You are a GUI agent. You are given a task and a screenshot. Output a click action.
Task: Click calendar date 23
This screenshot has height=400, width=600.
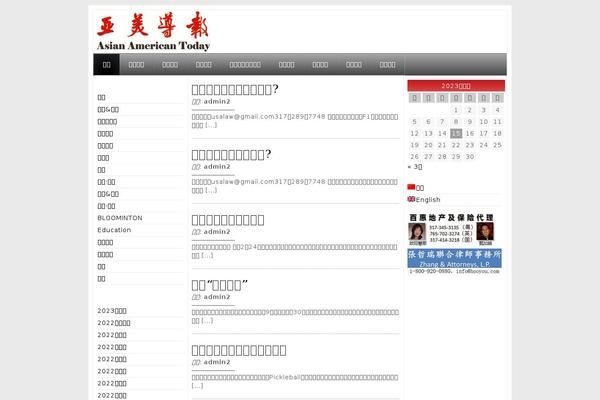470,145
